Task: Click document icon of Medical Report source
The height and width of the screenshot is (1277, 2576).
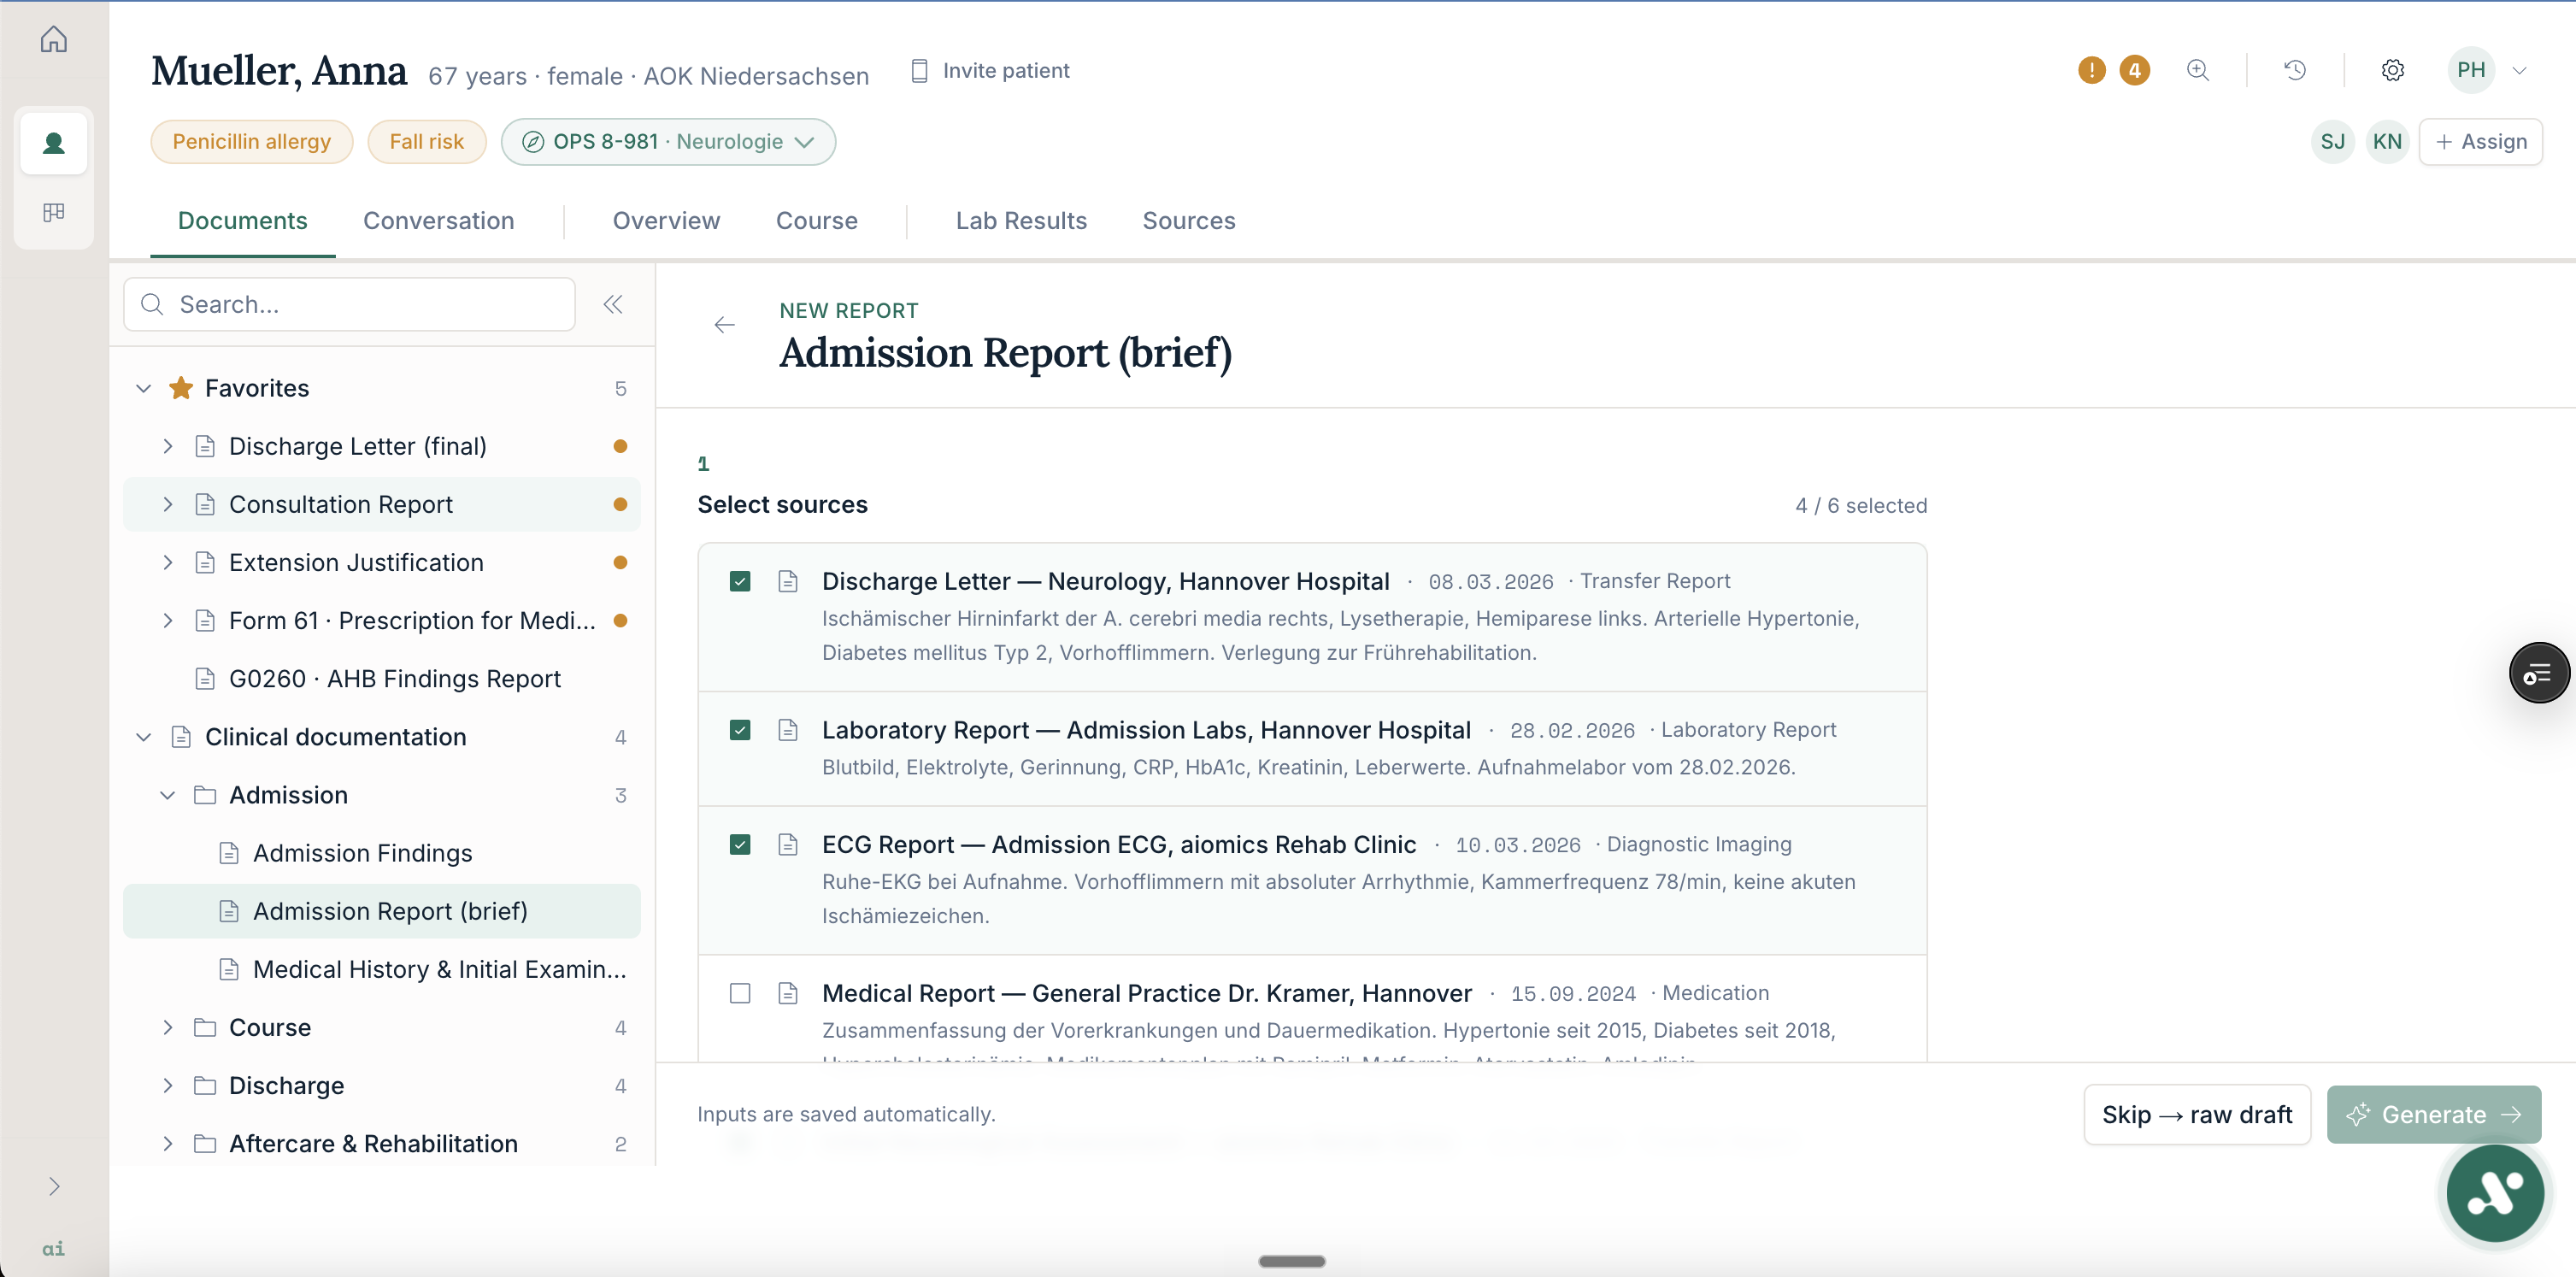Action: tap(788, 993)
